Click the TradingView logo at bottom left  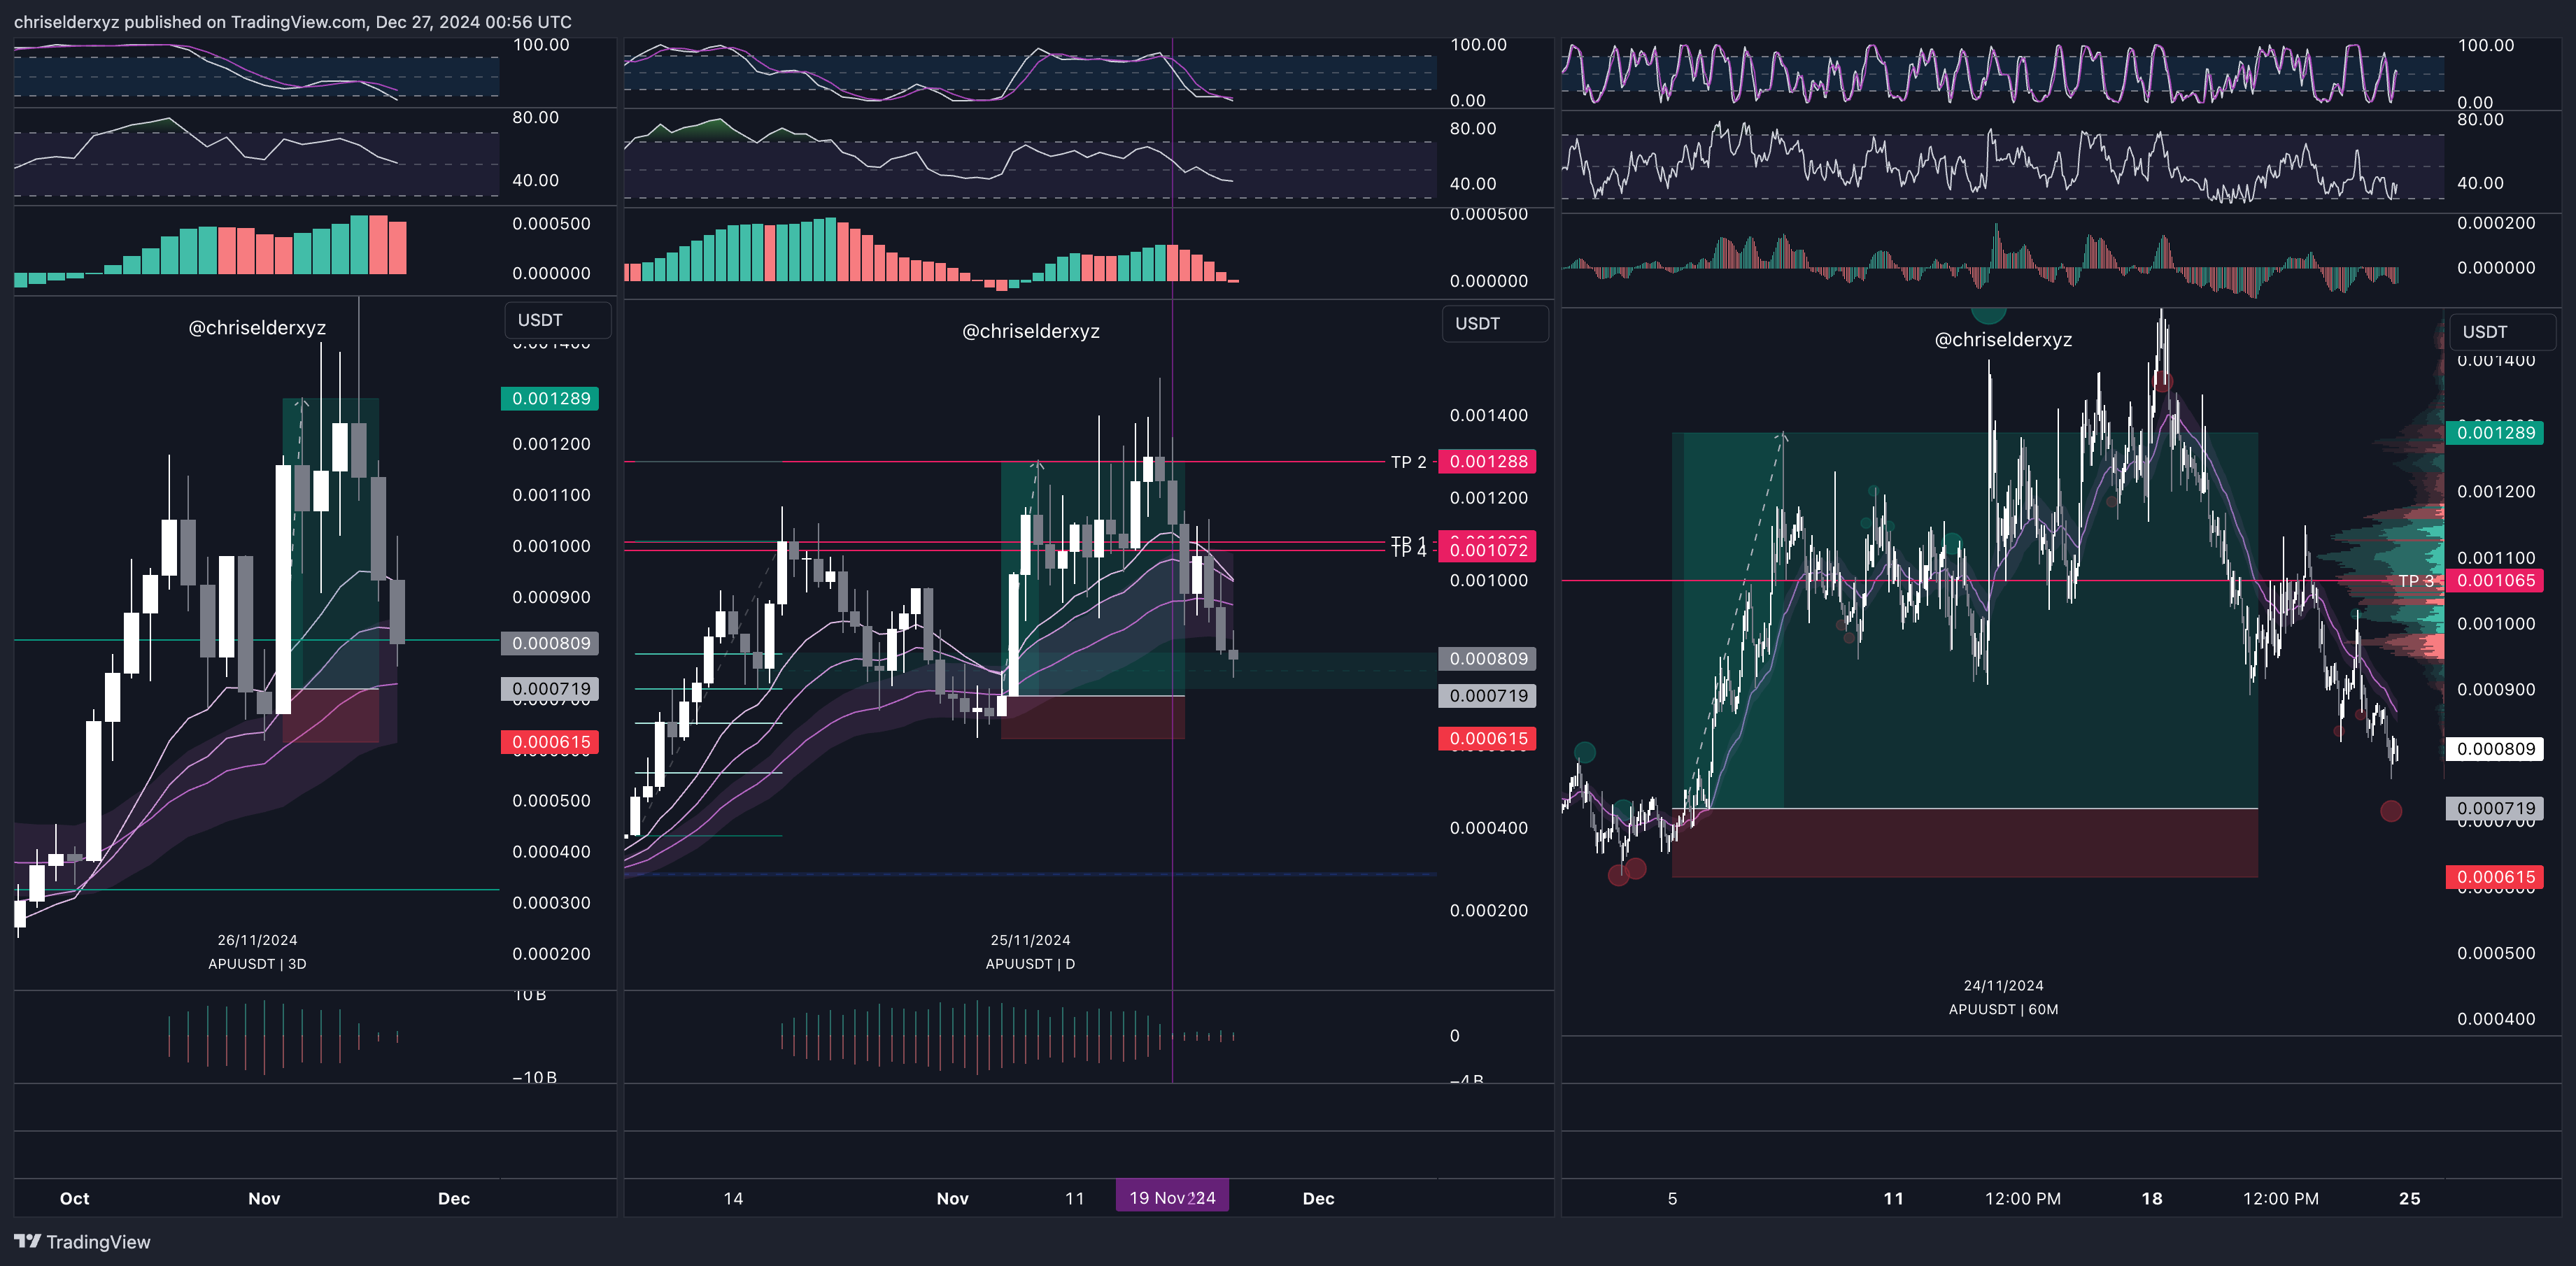coord(82,1241)
